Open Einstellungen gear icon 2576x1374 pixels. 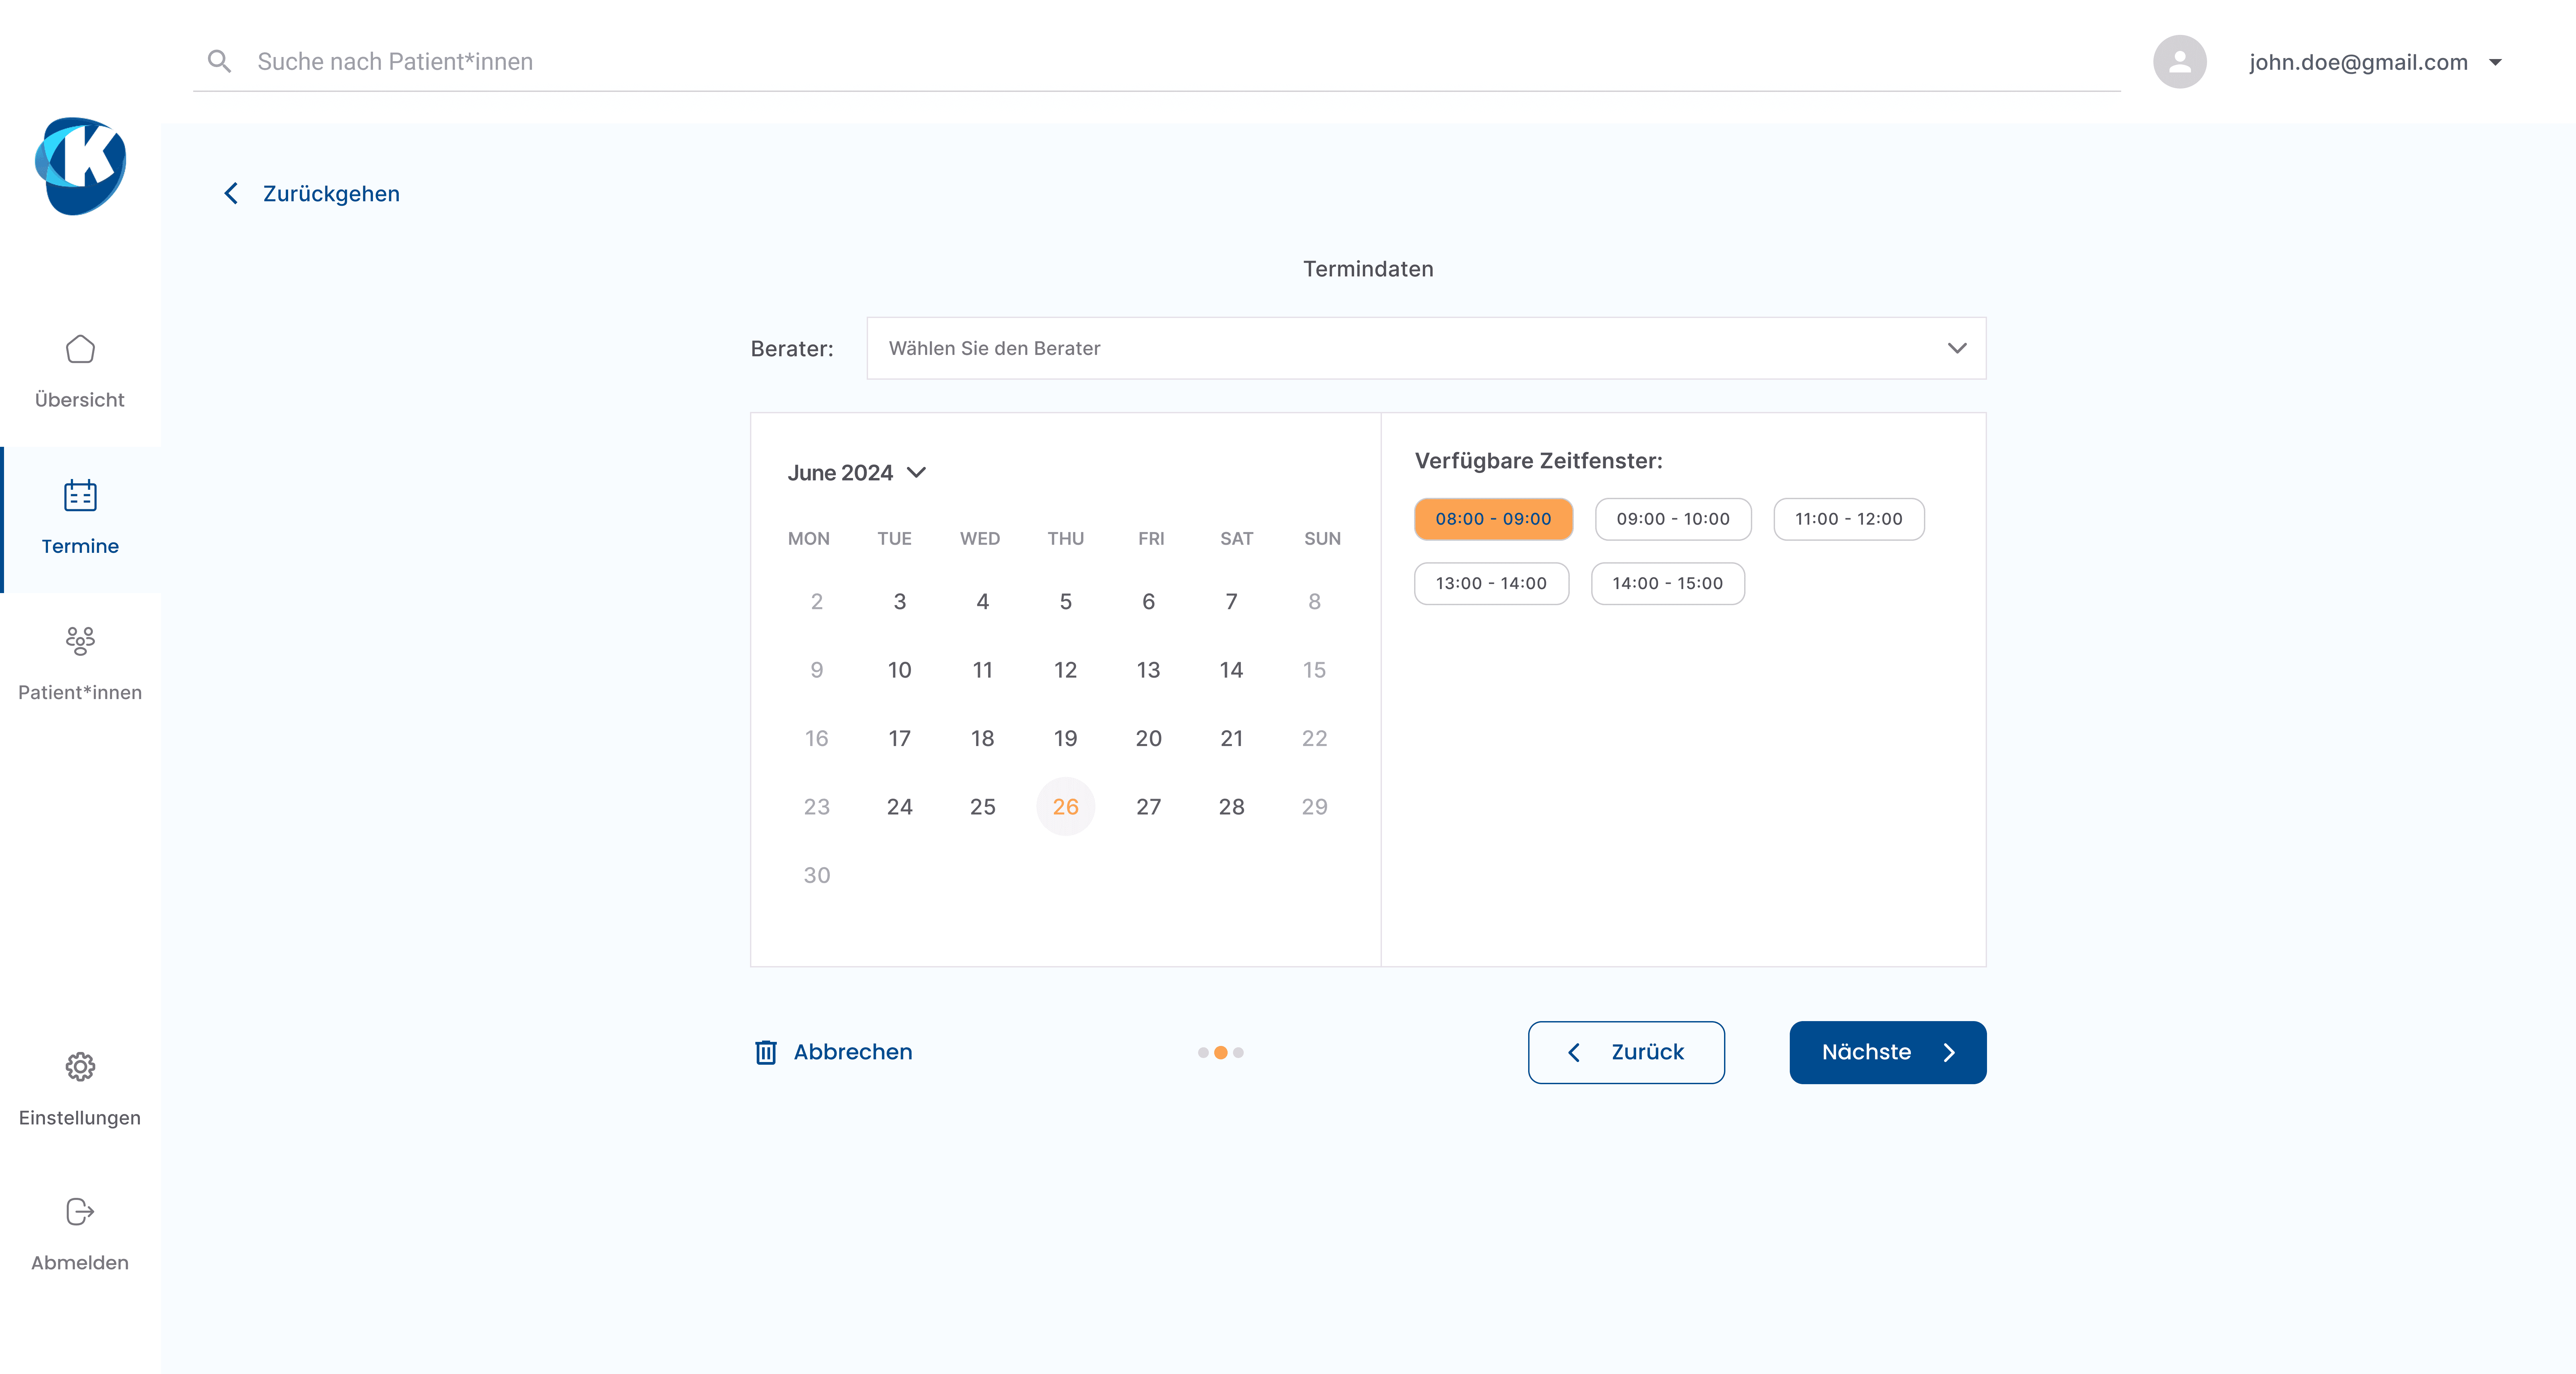[x=80, y=1066]
